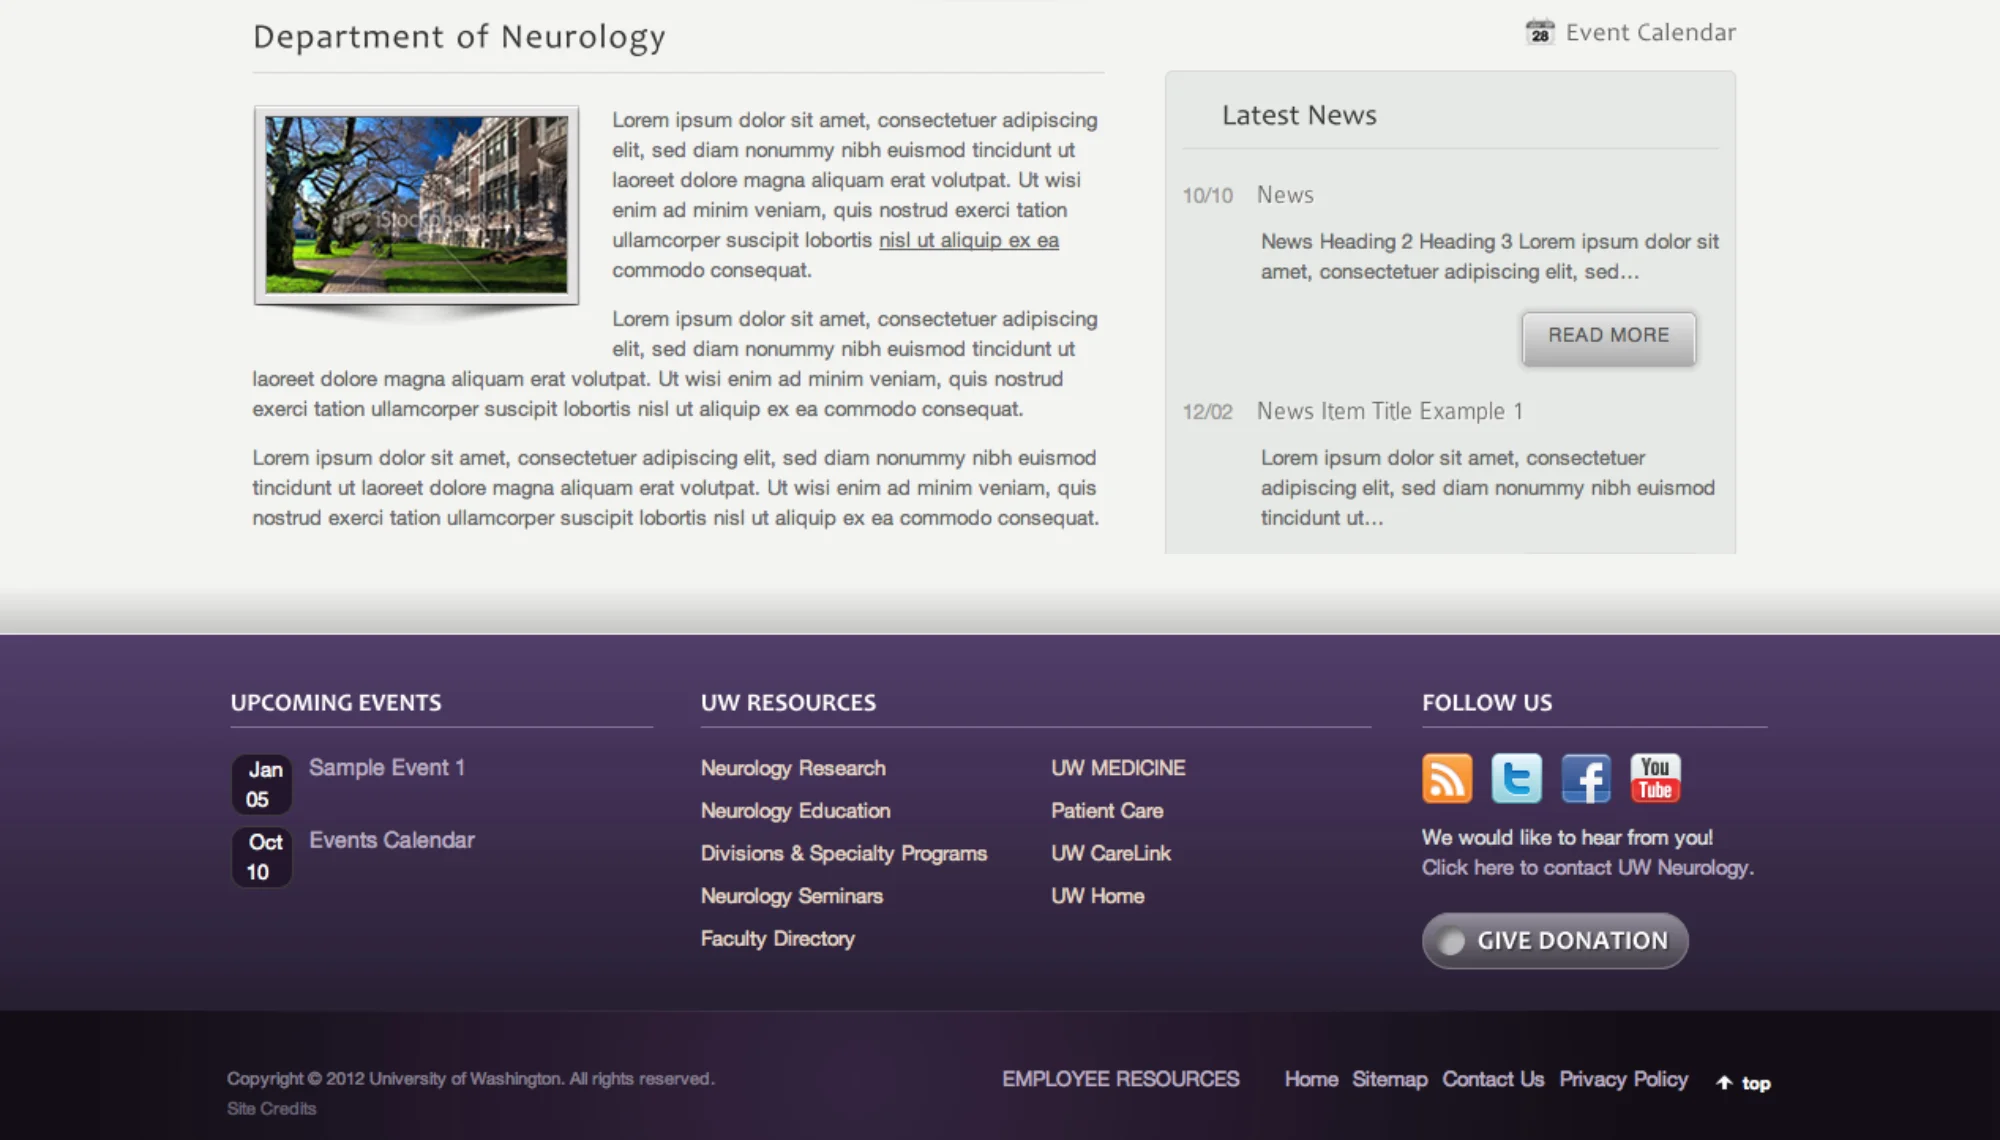Click 'We would like to hear from you!' text
The width and height of the screenshot is (2000, 1140).
coord(1567,838)
